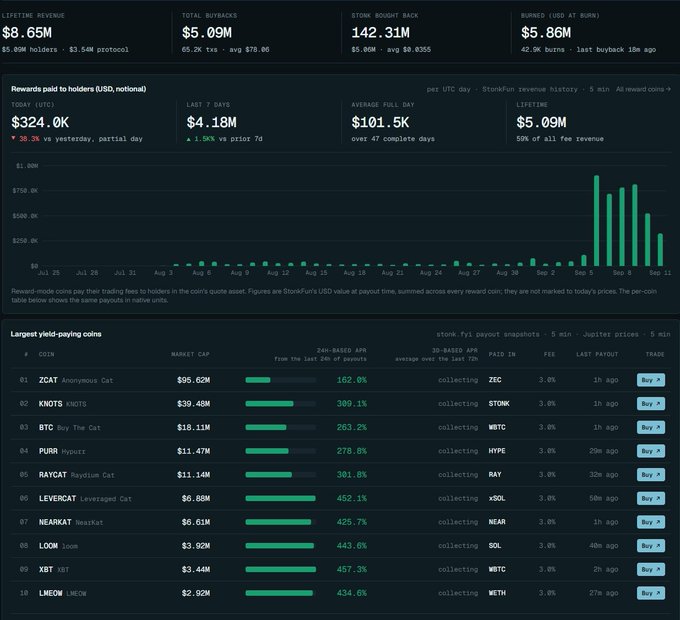Click the $750.0K chart axis label
This screenshot has height=620, width=680.
[x=25, y=191]
